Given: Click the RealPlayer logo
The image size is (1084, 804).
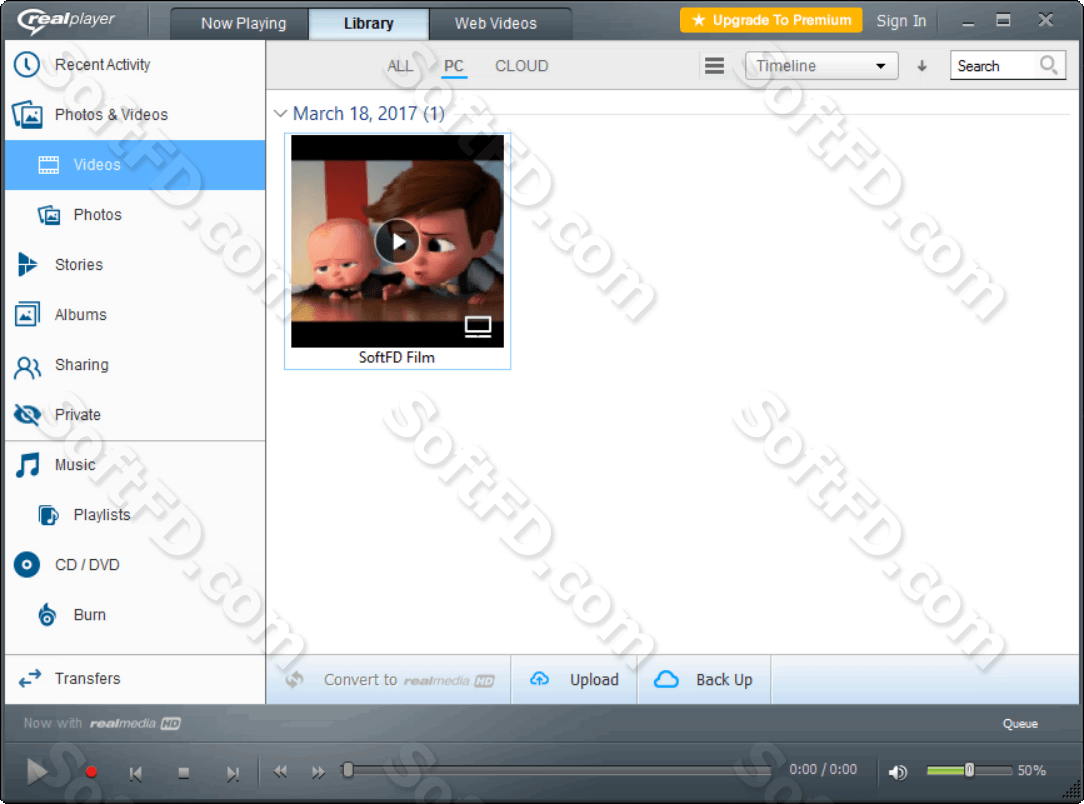Looking at the screenshot, I should coord(66,20).
